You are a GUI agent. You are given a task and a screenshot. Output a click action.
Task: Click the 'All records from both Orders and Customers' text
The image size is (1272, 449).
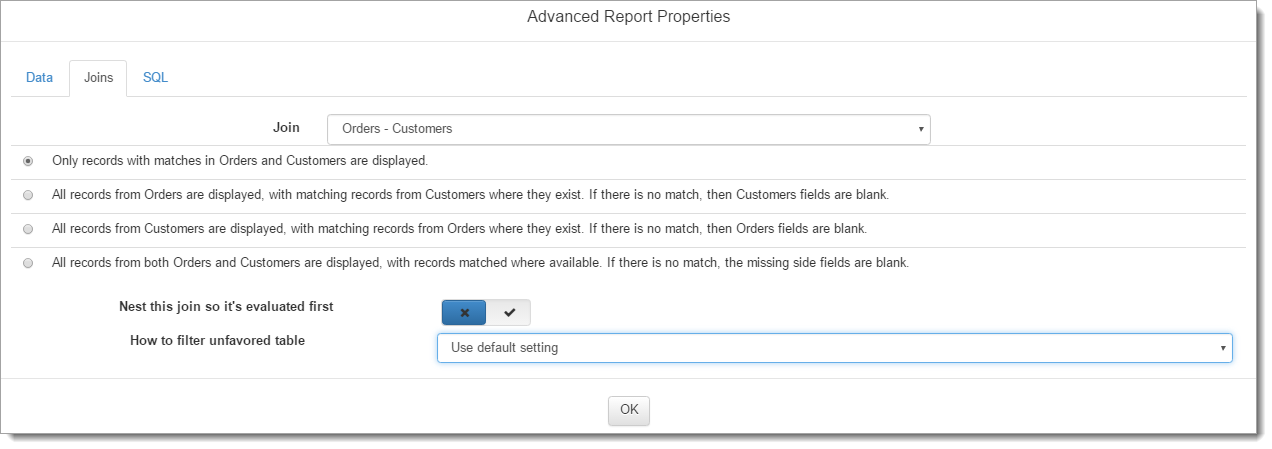tap(480, 262)
